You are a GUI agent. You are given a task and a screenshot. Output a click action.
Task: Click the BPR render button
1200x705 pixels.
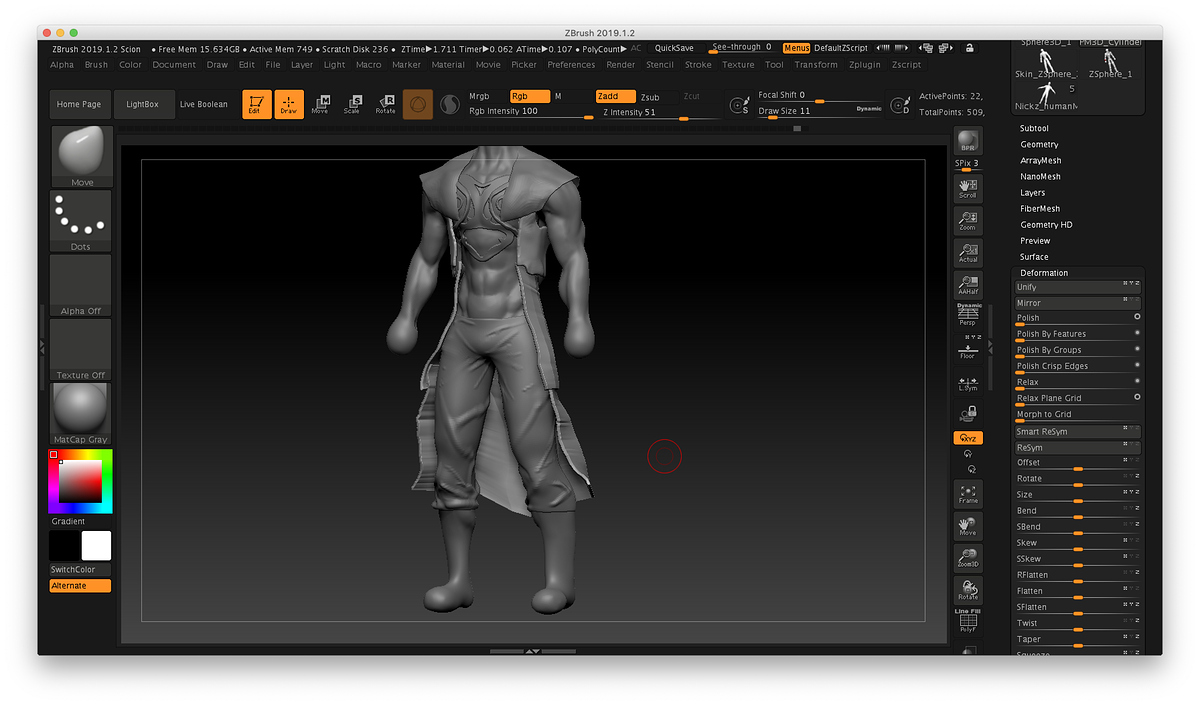(x=968, y=141)
